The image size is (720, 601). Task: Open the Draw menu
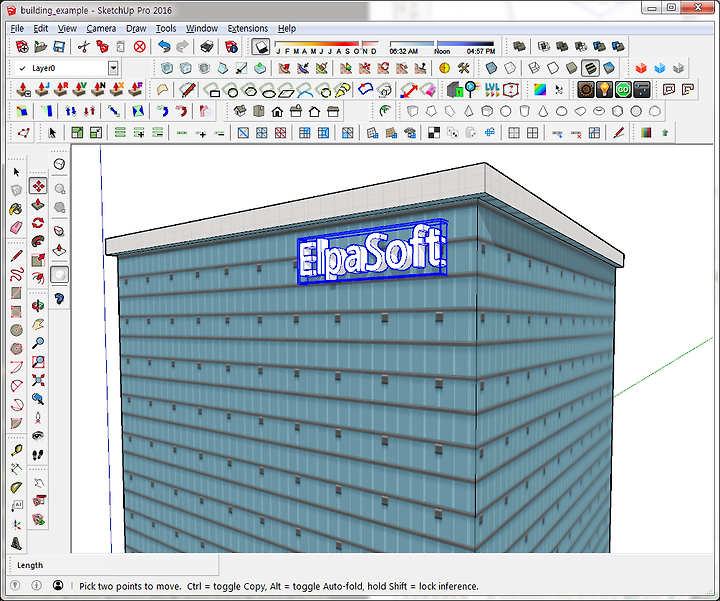136,28
